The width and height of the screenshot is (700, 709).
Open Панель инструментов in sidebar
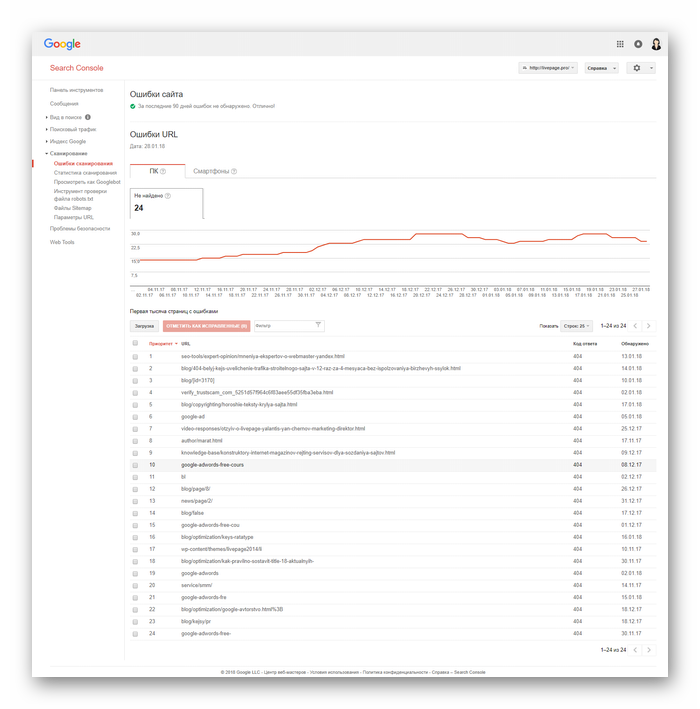point(76,90)
